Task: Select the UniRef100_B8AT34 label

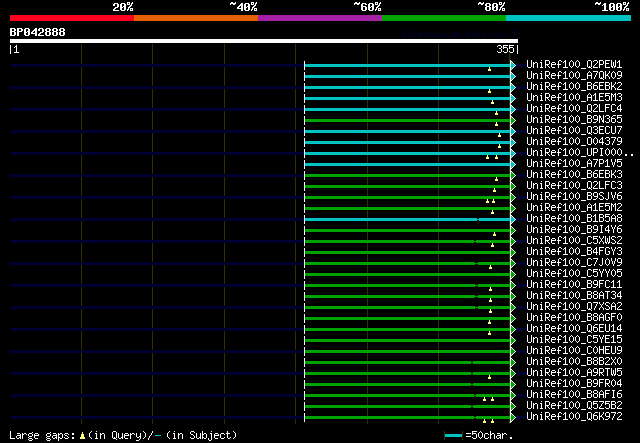Action: click(x=574, y=296)
